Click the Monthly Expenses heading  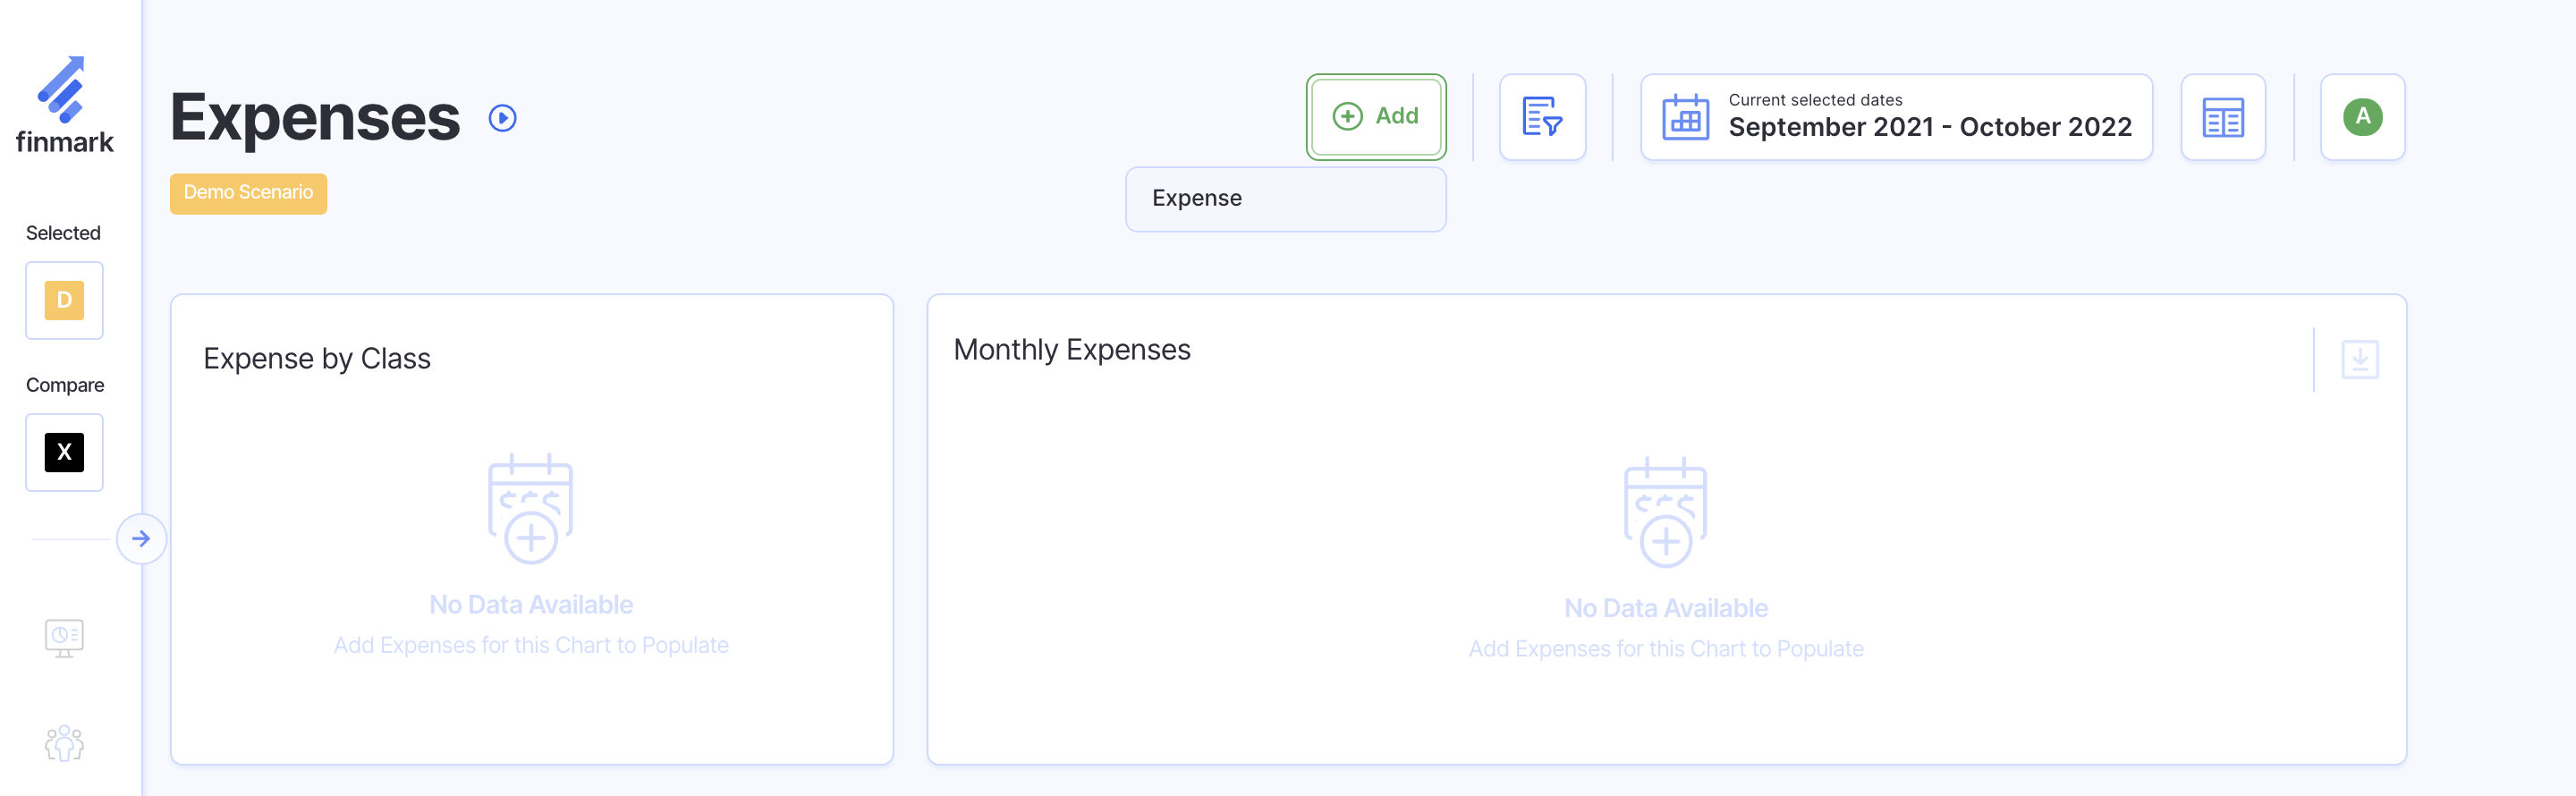(x=1071, y=350)
